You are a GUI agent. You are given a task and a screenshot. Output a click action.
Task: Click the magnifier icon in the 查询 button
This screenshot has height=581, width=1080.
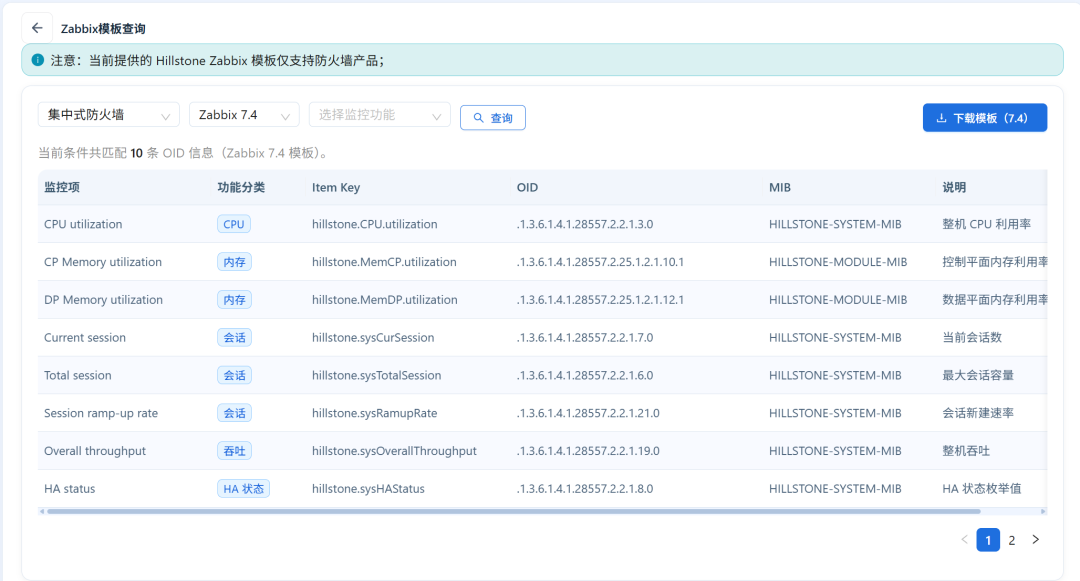(479, 118)
